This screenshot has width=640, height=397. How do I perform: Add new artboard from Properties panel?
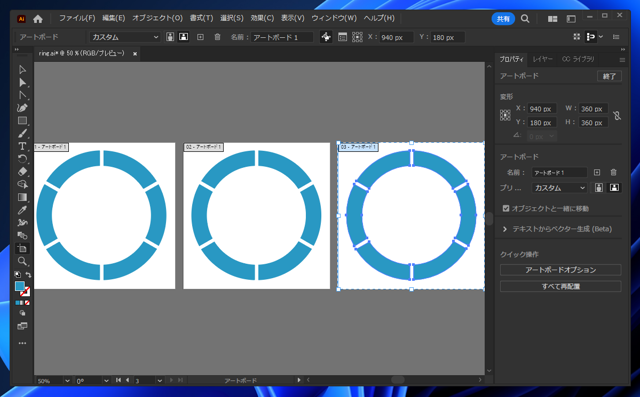pyautogui.click(x=597, y=173)
